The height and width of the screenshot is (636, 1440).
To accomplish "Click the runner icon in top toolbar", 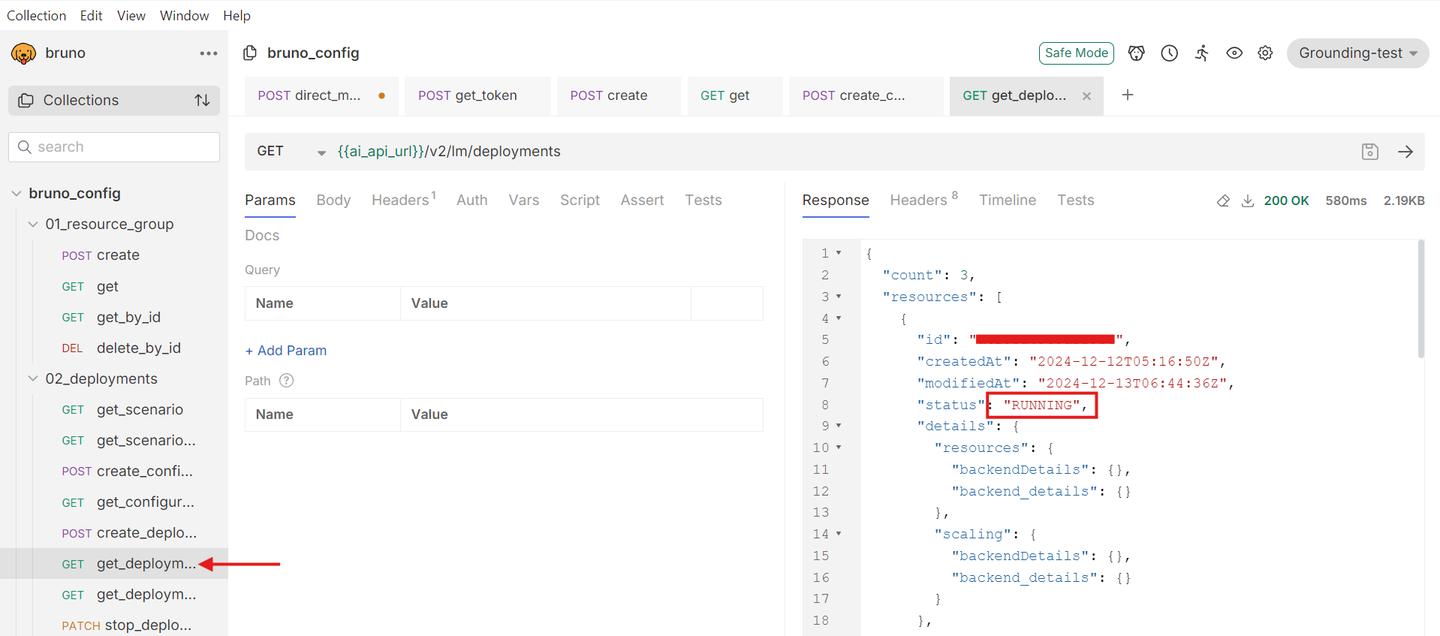I will point(1202,53).
